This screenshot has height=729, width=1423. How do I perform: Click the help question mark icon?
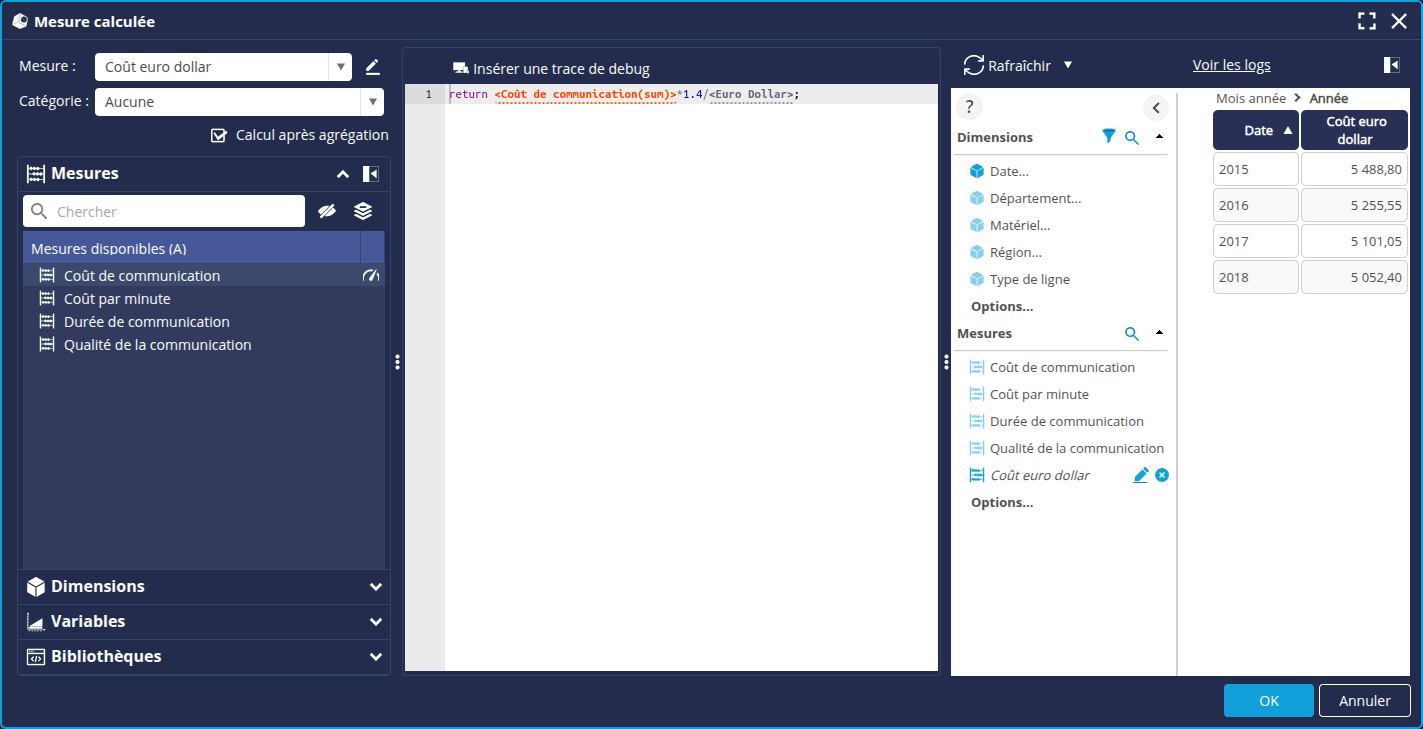[969, 108]
